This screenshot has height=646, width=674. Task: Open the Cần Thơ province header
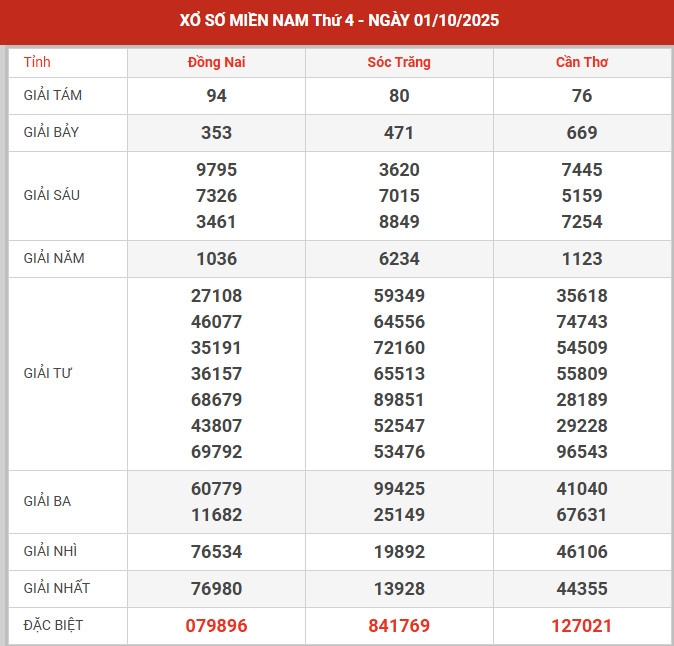tap(582, 62)
